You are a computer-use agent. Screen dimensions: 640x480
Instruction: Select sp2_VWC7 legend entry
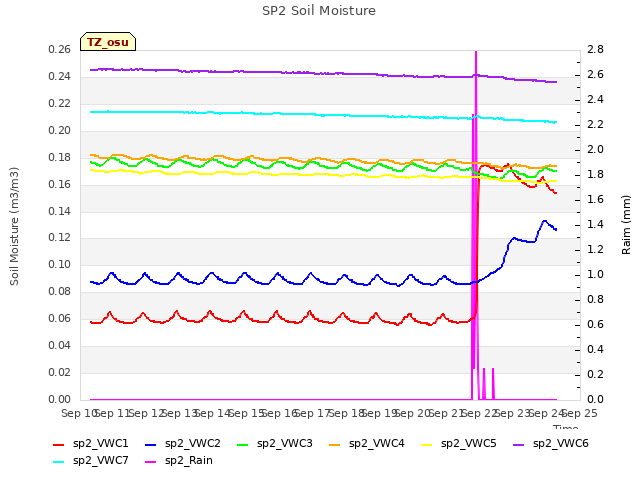click(x=91, y=460)
